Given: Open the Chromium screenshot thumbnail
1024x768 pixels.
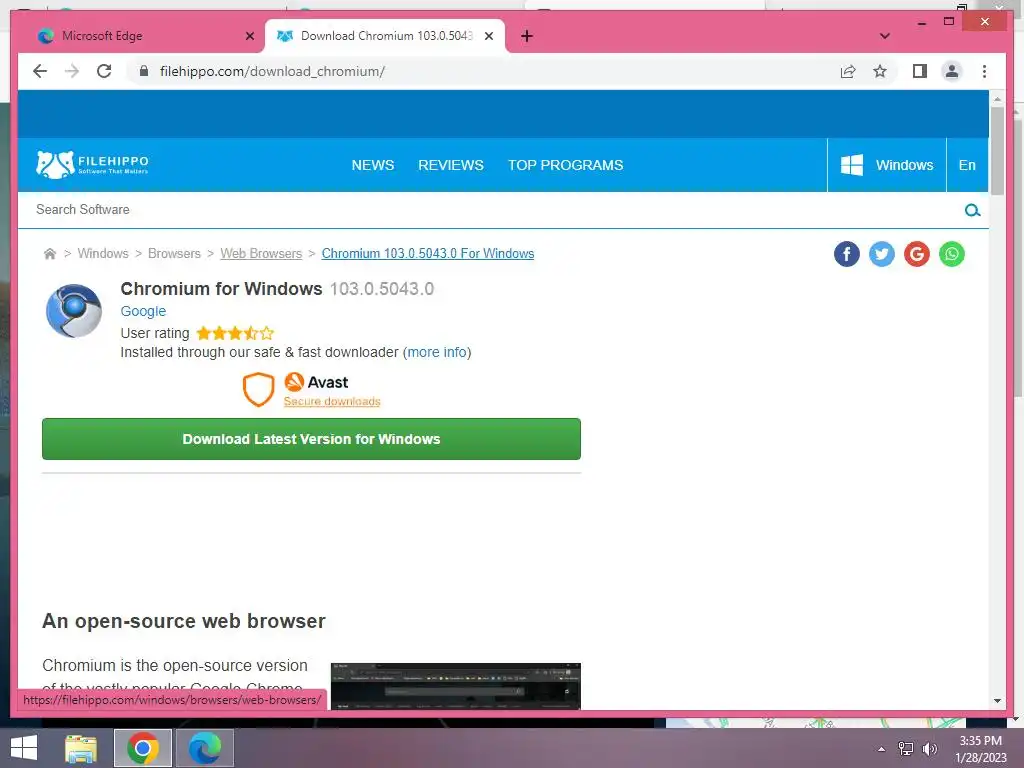Looking at the screenshot, I should (x=455, y=686).
